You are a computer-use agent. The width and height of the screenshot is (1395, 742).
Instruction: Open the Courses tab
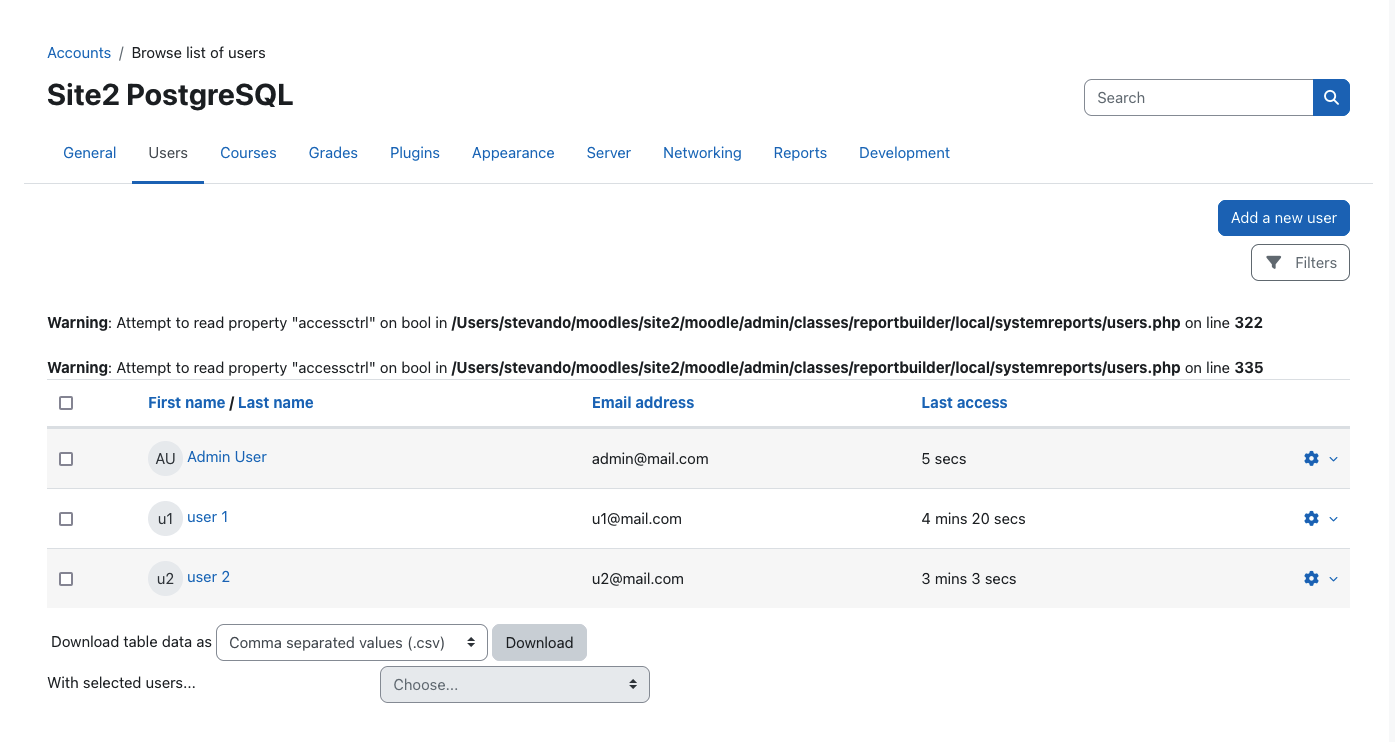tap(248, 153)
